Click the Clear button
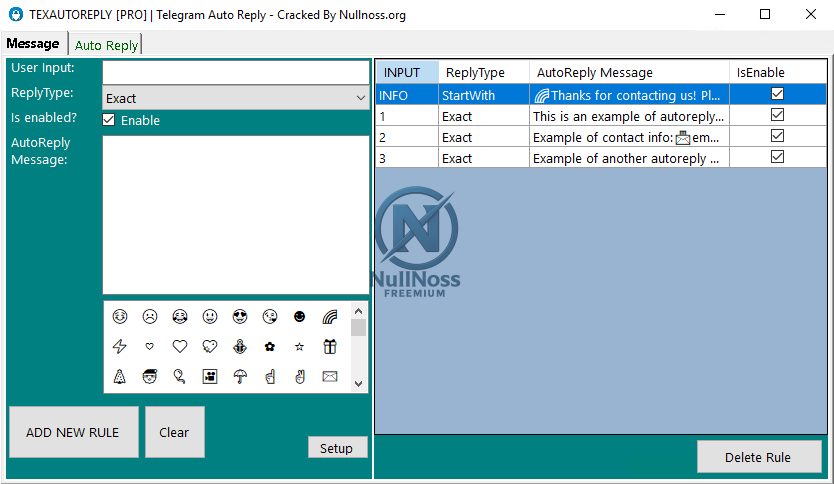834x484 pixels. (174, 432)
